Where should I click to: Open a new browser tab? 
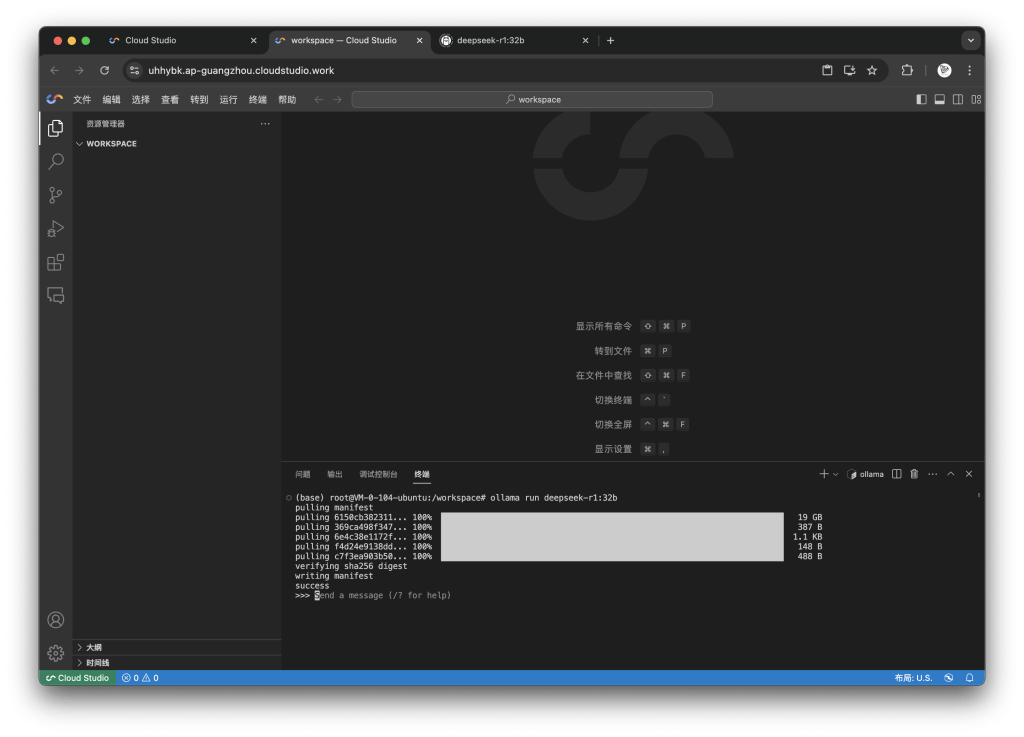(x=610, y=40)
